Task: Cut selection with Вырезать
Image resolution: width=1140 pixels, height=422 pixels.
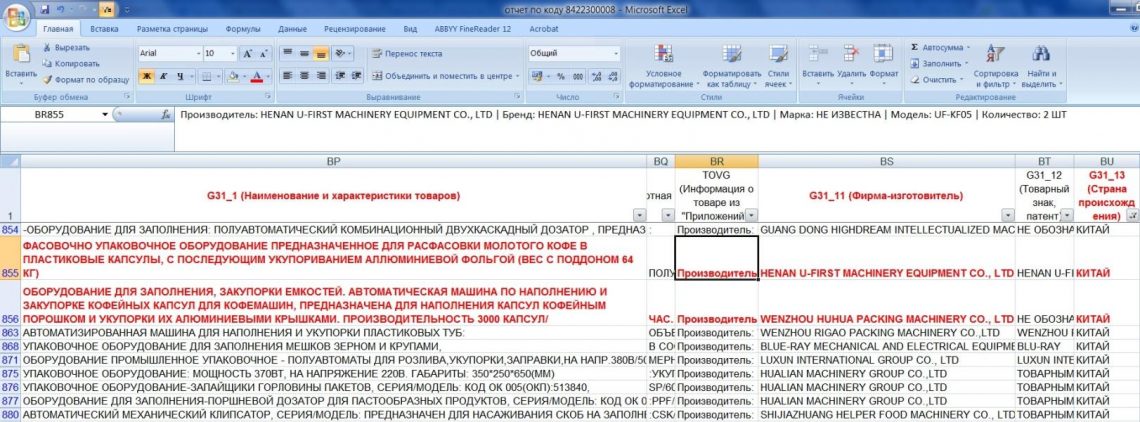Action: click(65, 47)
